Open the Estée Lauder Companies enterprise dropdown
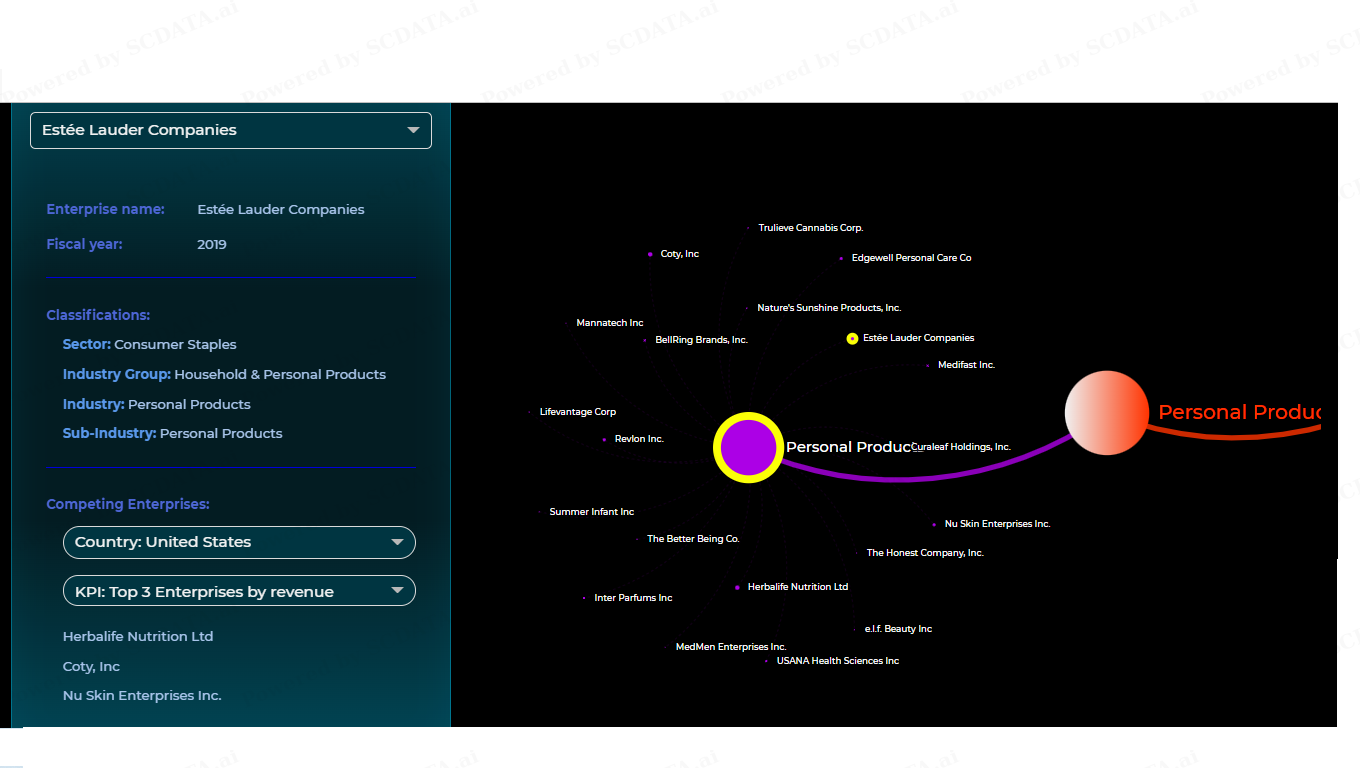The height and width of the screenshot is (768, 1360). coord(231,130)
